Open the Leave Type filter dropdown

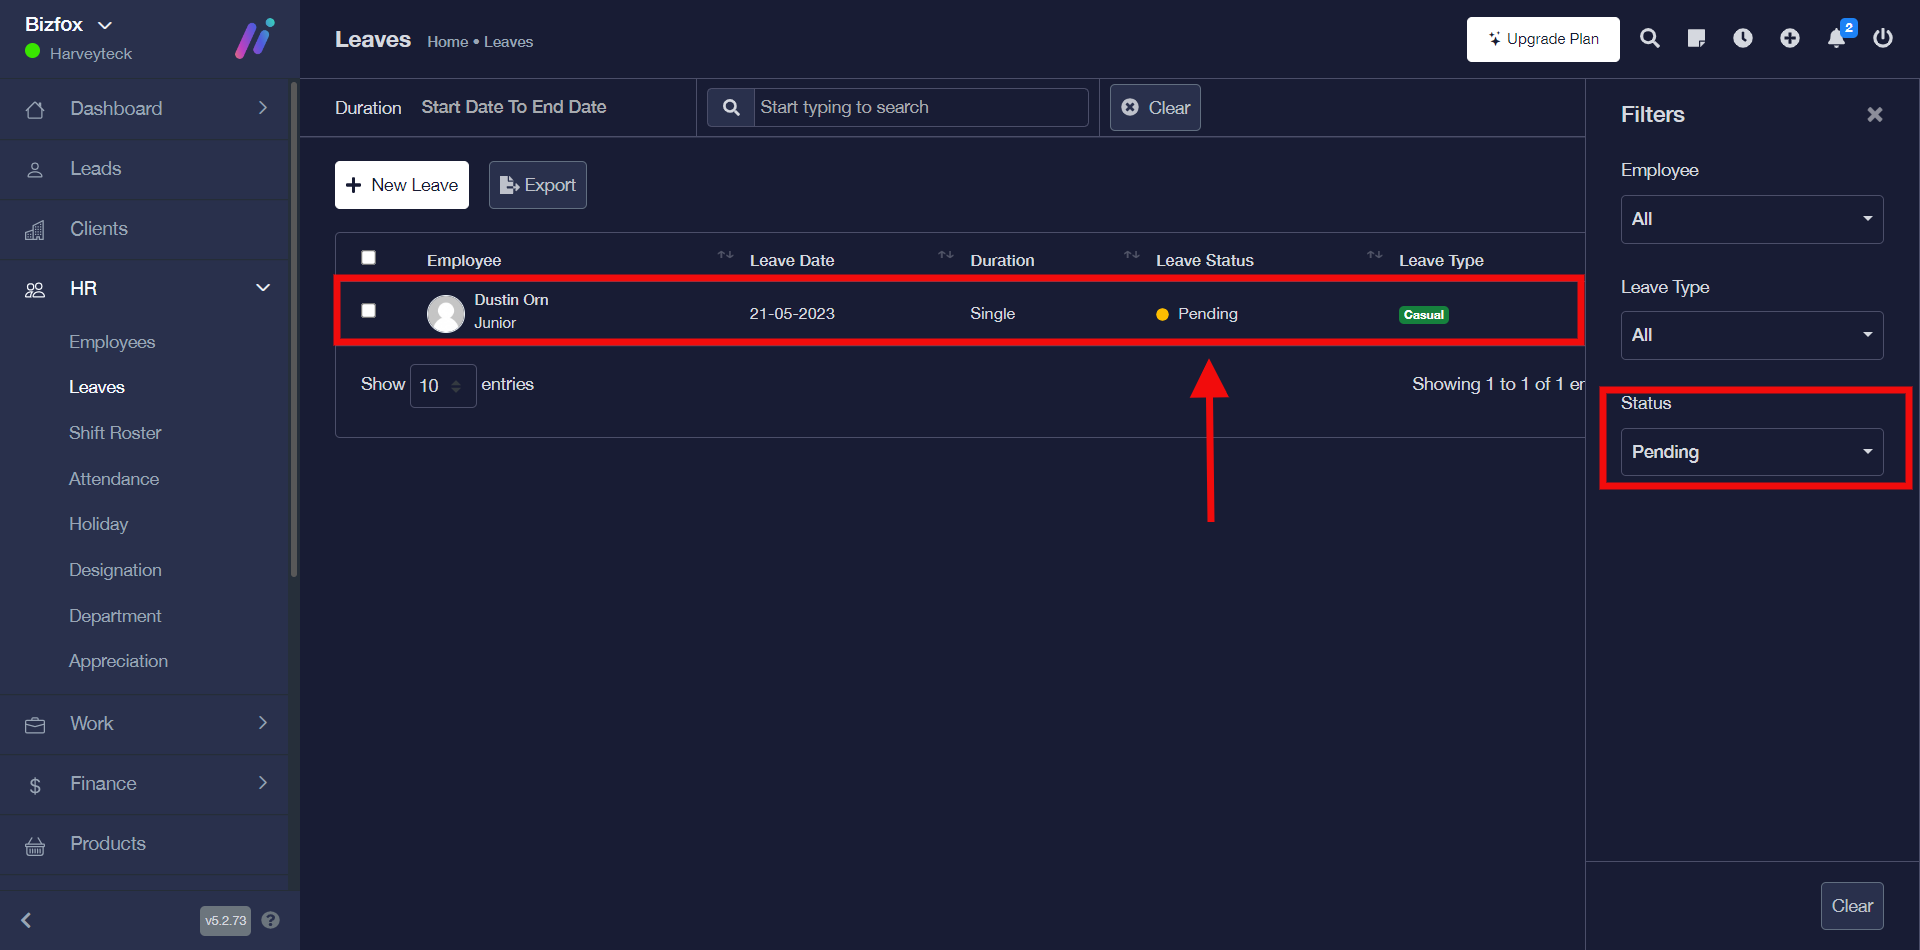point(1751,336)
